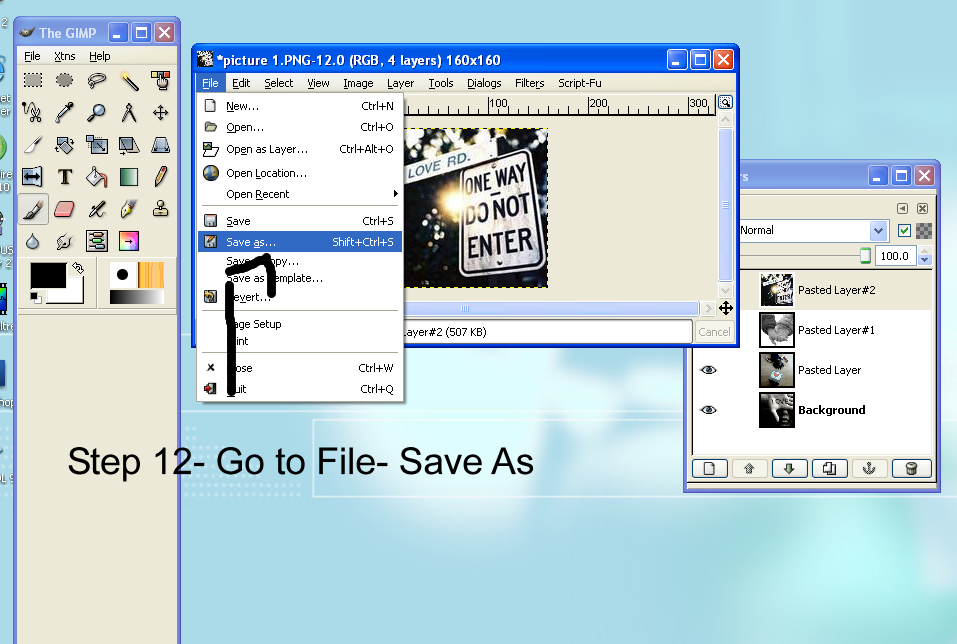Select the Bucket Fill tool
This screenshot has width=957, height=644.
96,177
